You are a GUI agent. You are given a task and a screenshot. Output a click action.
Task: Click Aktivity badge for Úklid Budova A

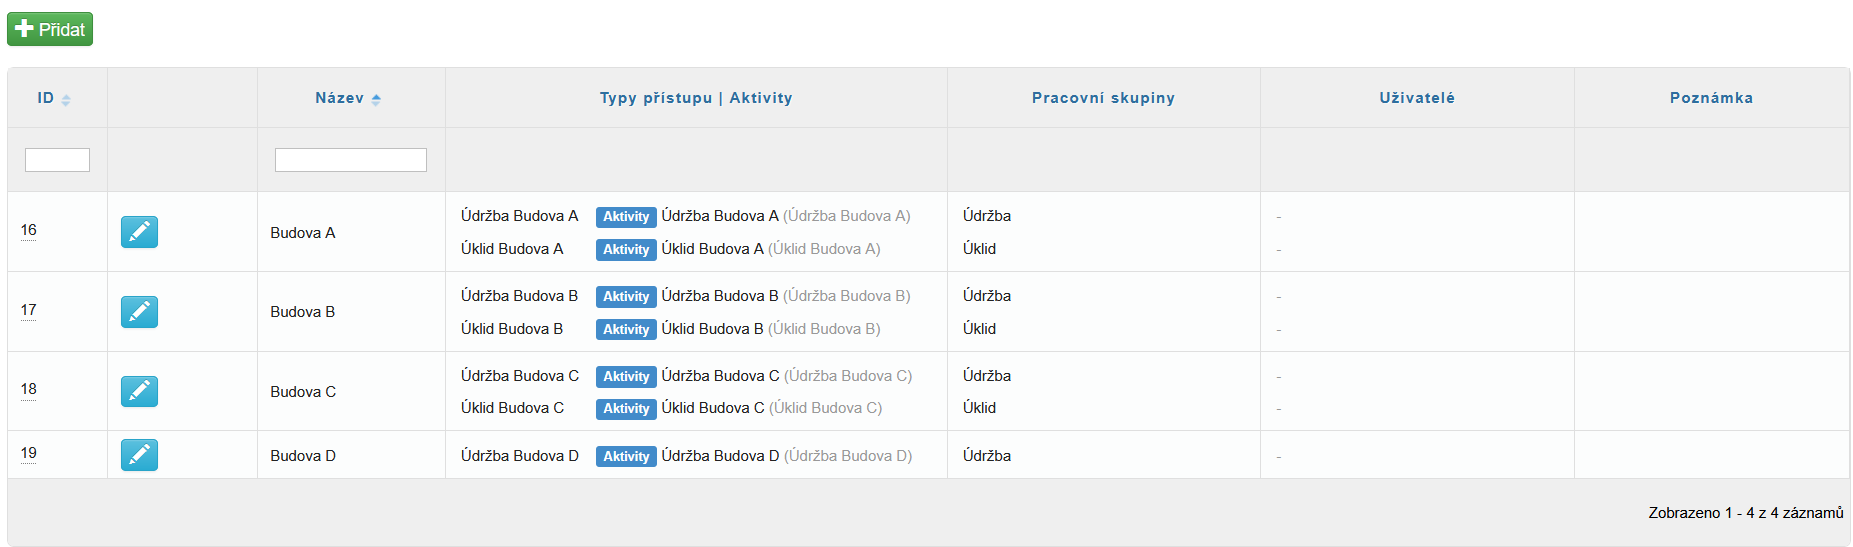(626, 250)
